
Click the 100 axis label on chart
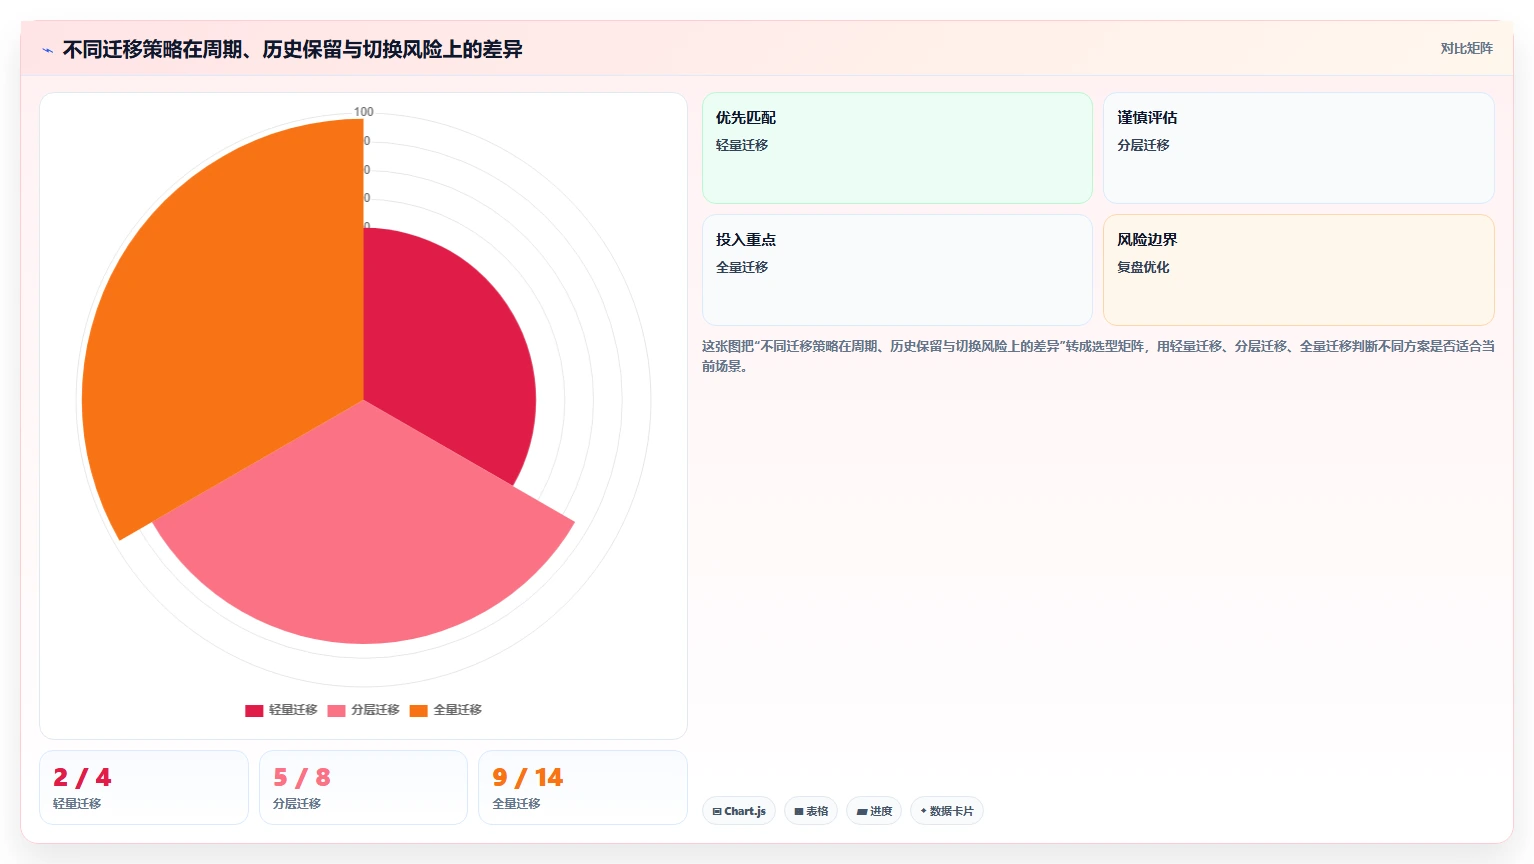click(x=364, y=112)
